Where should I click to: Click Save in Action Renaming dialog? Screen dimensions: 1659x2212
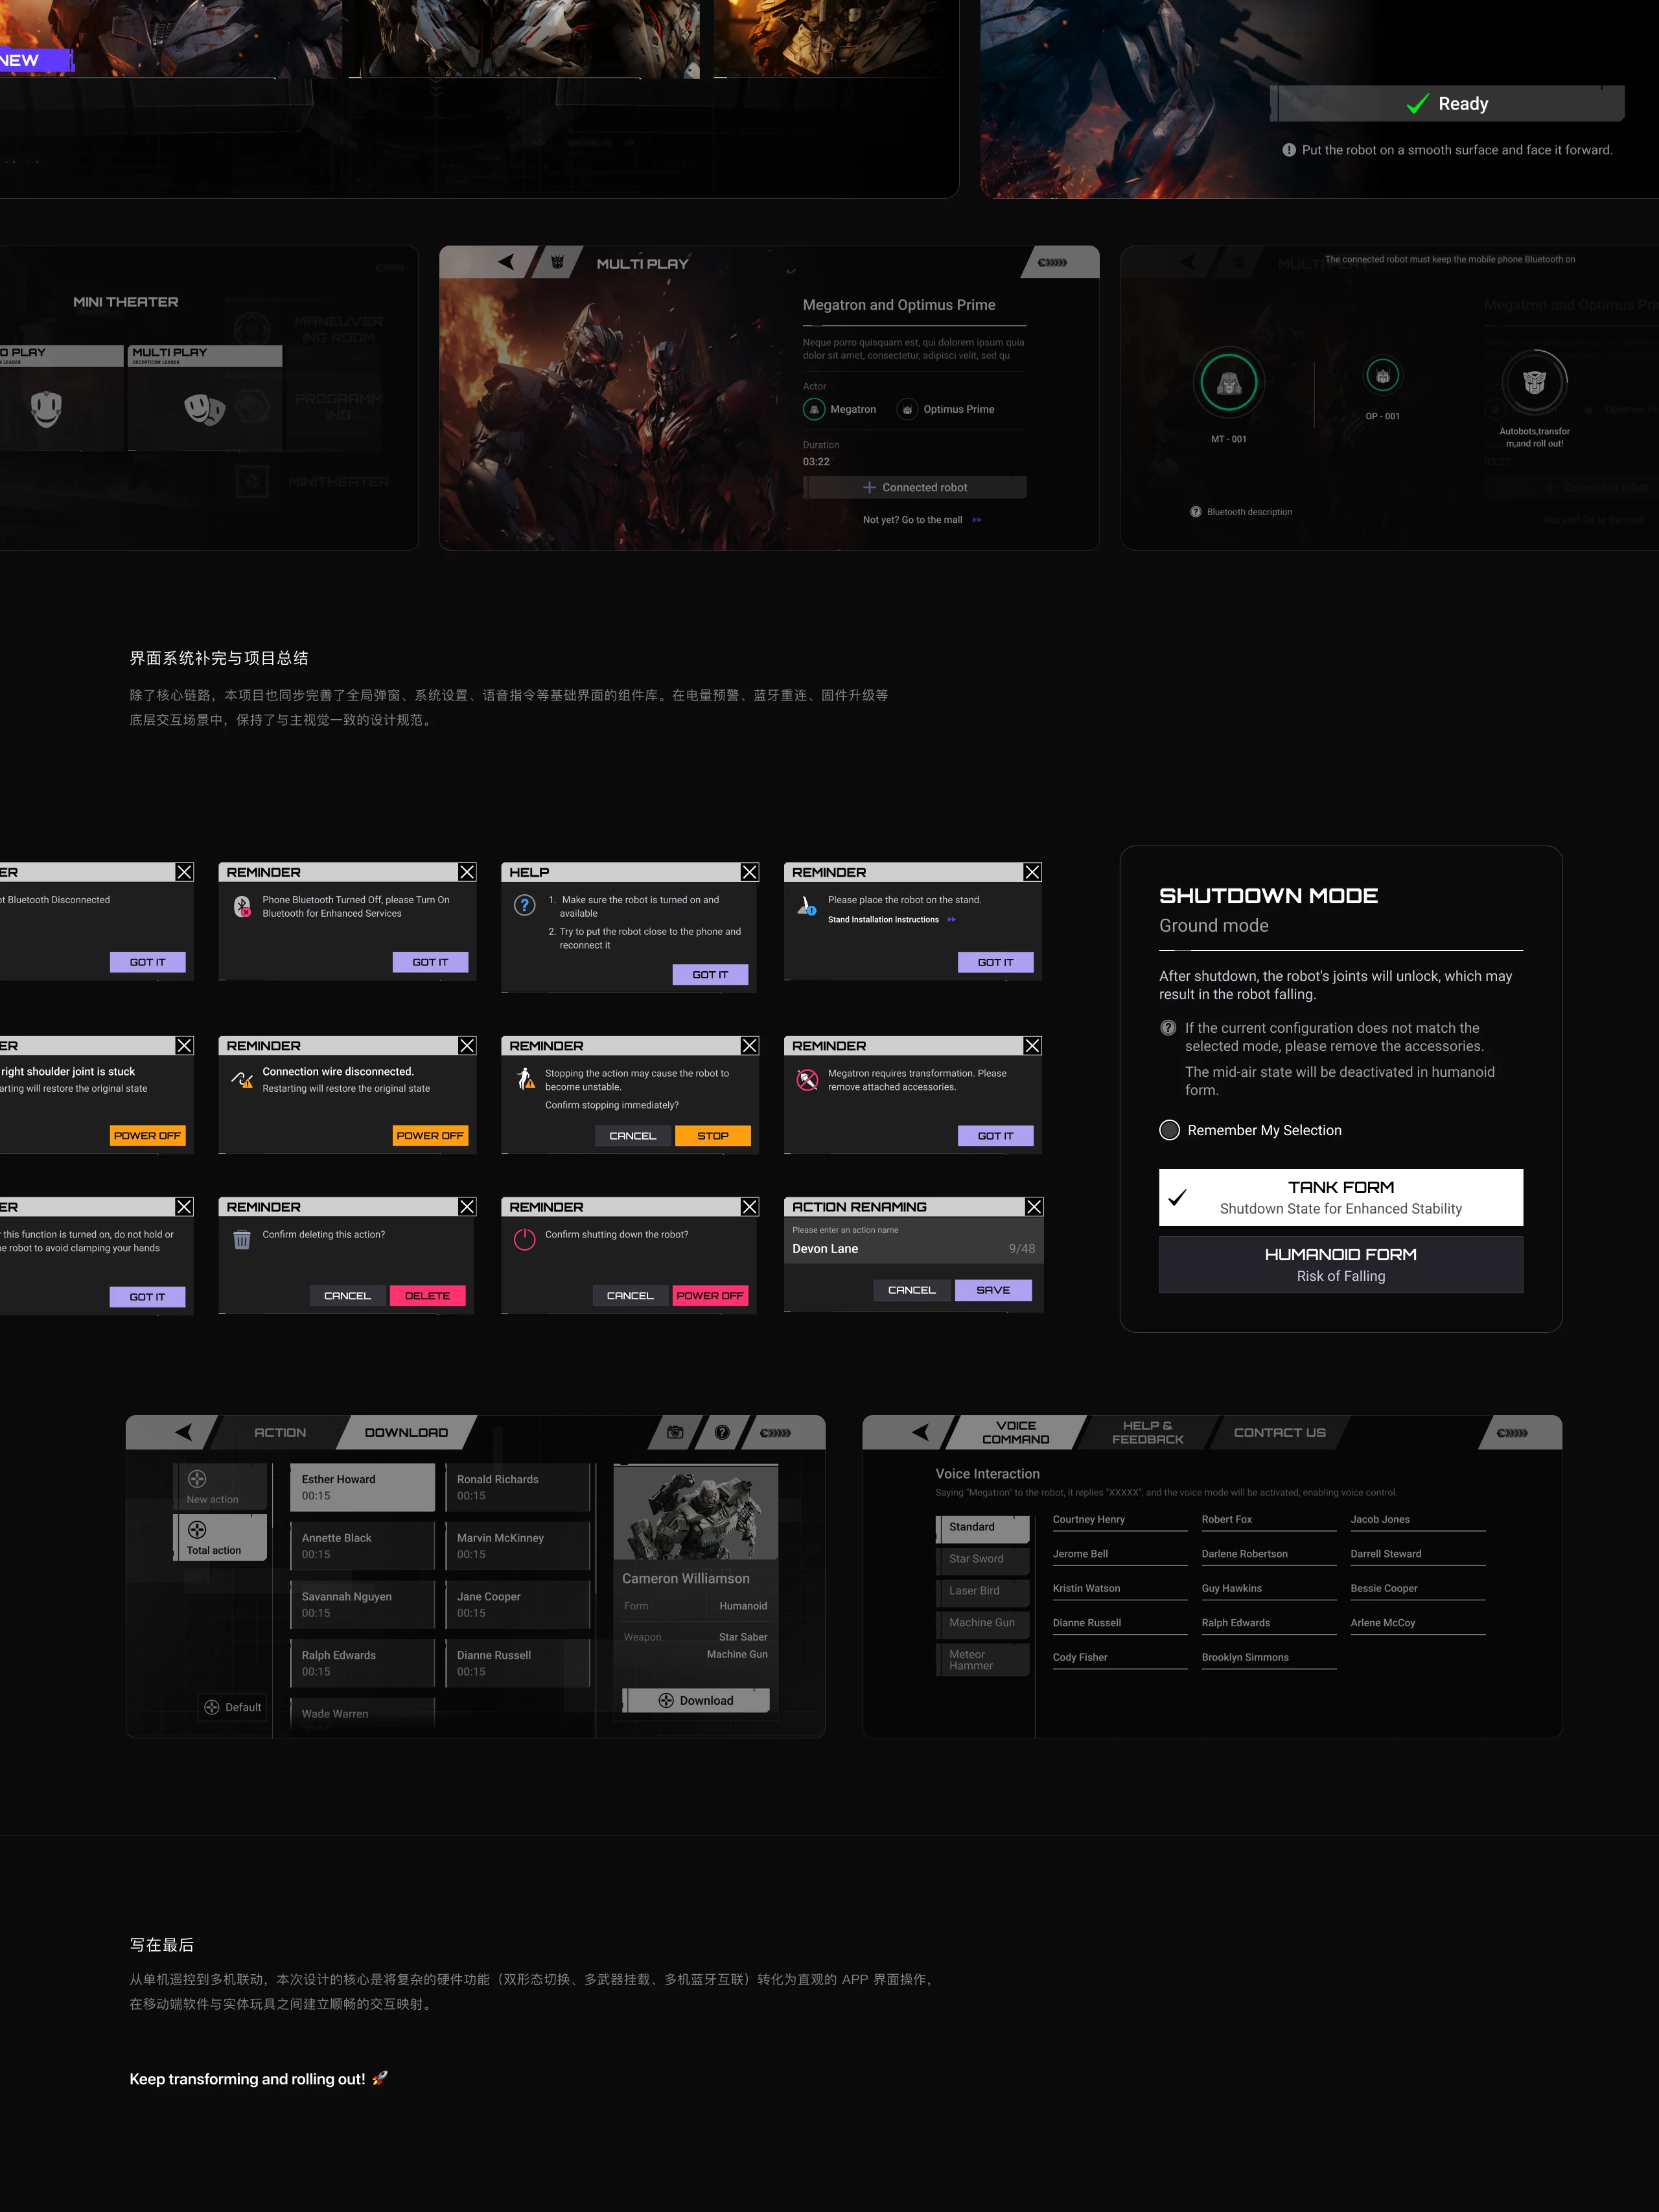(993, 1290)
